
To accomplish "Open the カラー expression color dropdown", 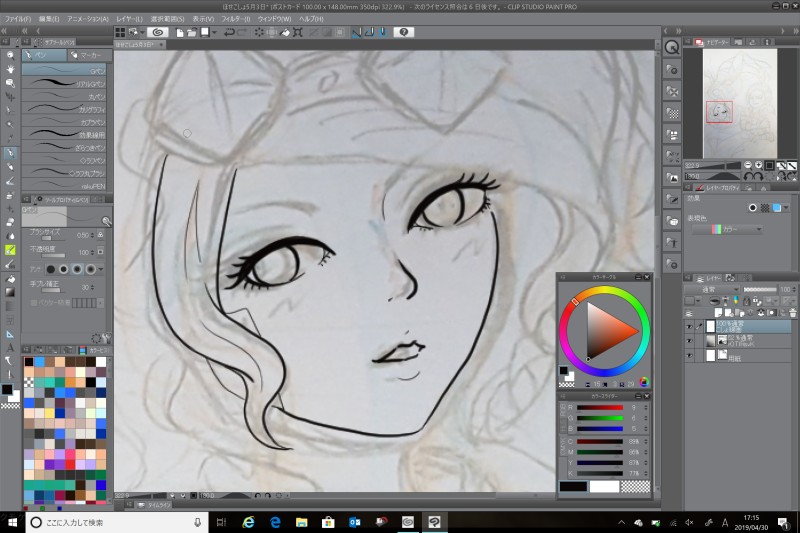I will coord(728,230).
